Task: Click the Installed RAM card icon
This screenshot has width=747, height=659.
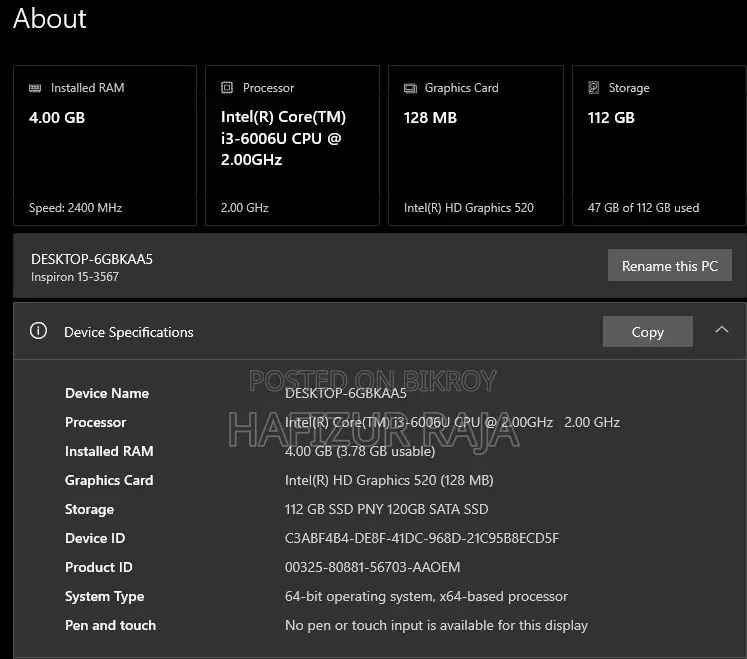Action: point(35,88)
